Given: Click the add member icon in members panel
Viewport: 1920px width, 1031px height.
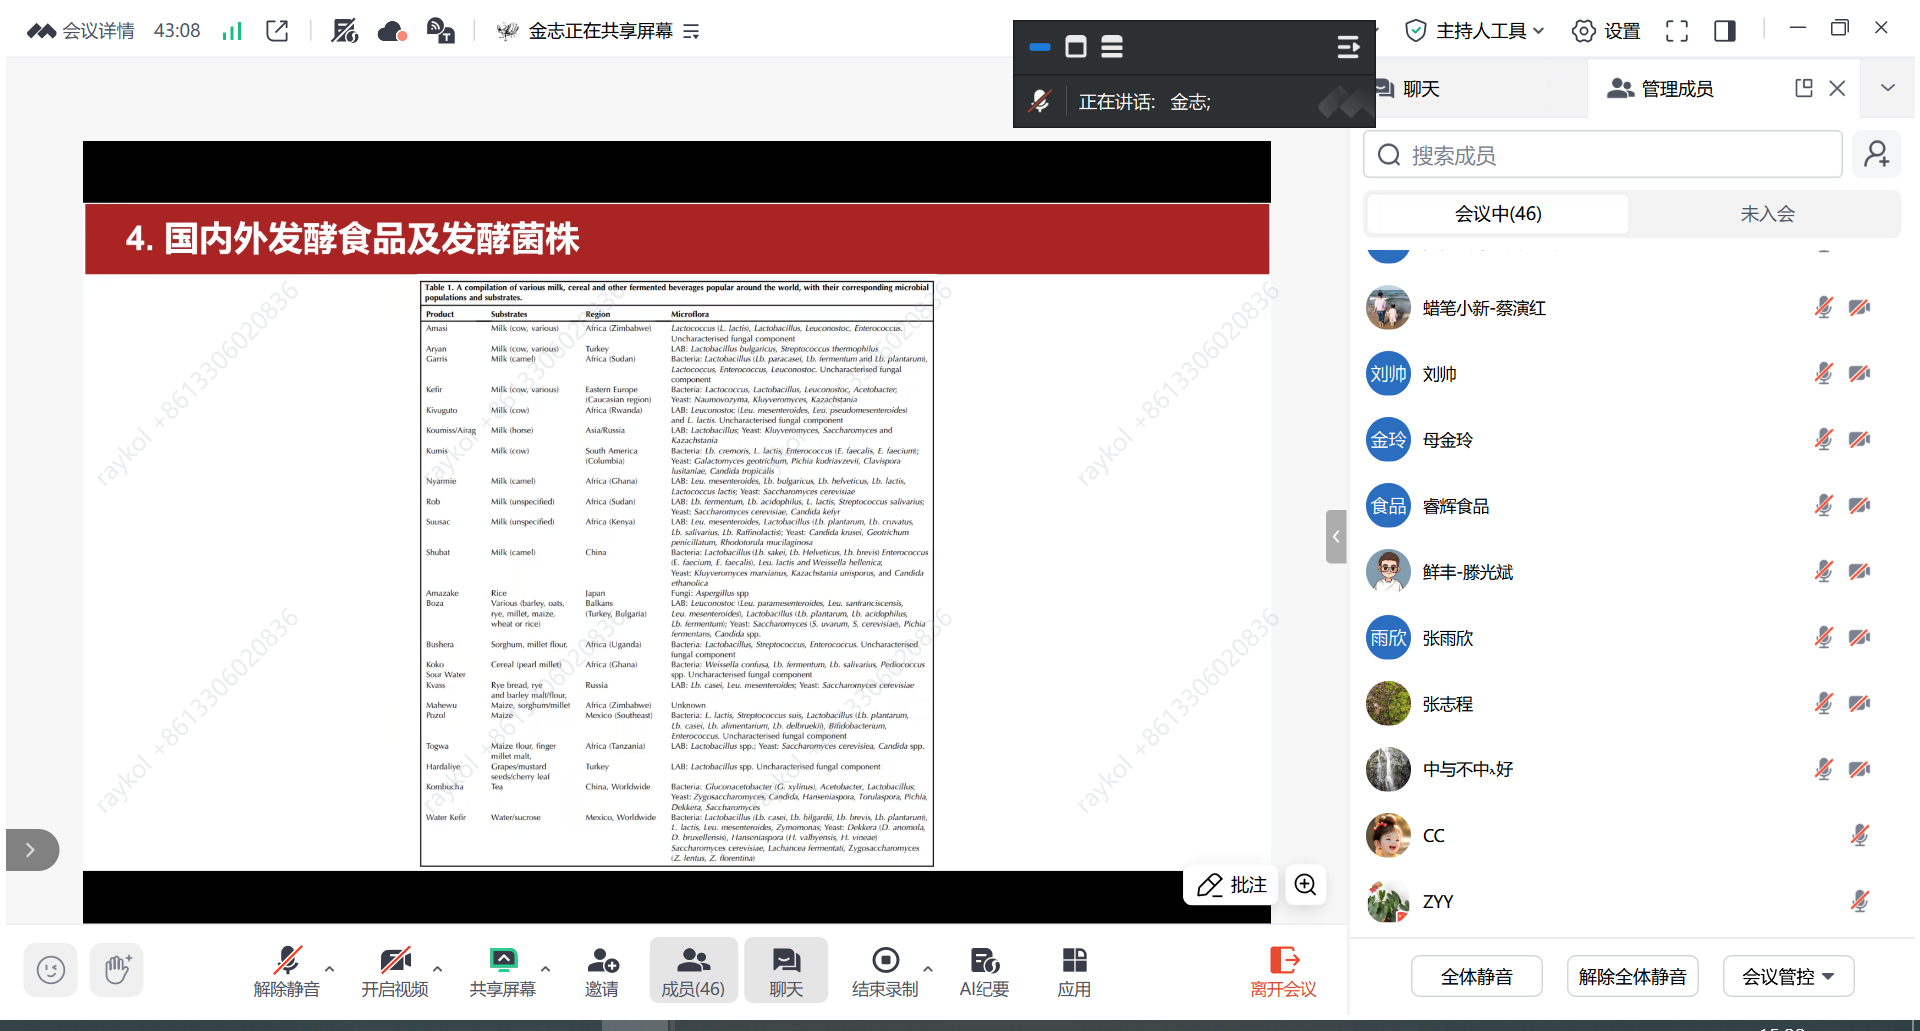Looking at the screenshot, I should pyautogui.click(x=1877, y=154).
